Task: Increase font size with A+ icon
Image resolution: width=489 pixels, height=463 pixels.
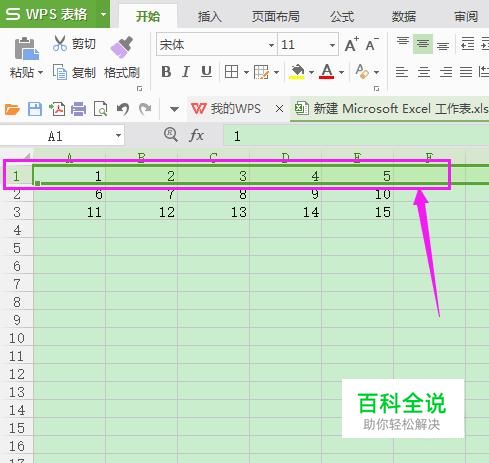Action: (x=351, y=44)
